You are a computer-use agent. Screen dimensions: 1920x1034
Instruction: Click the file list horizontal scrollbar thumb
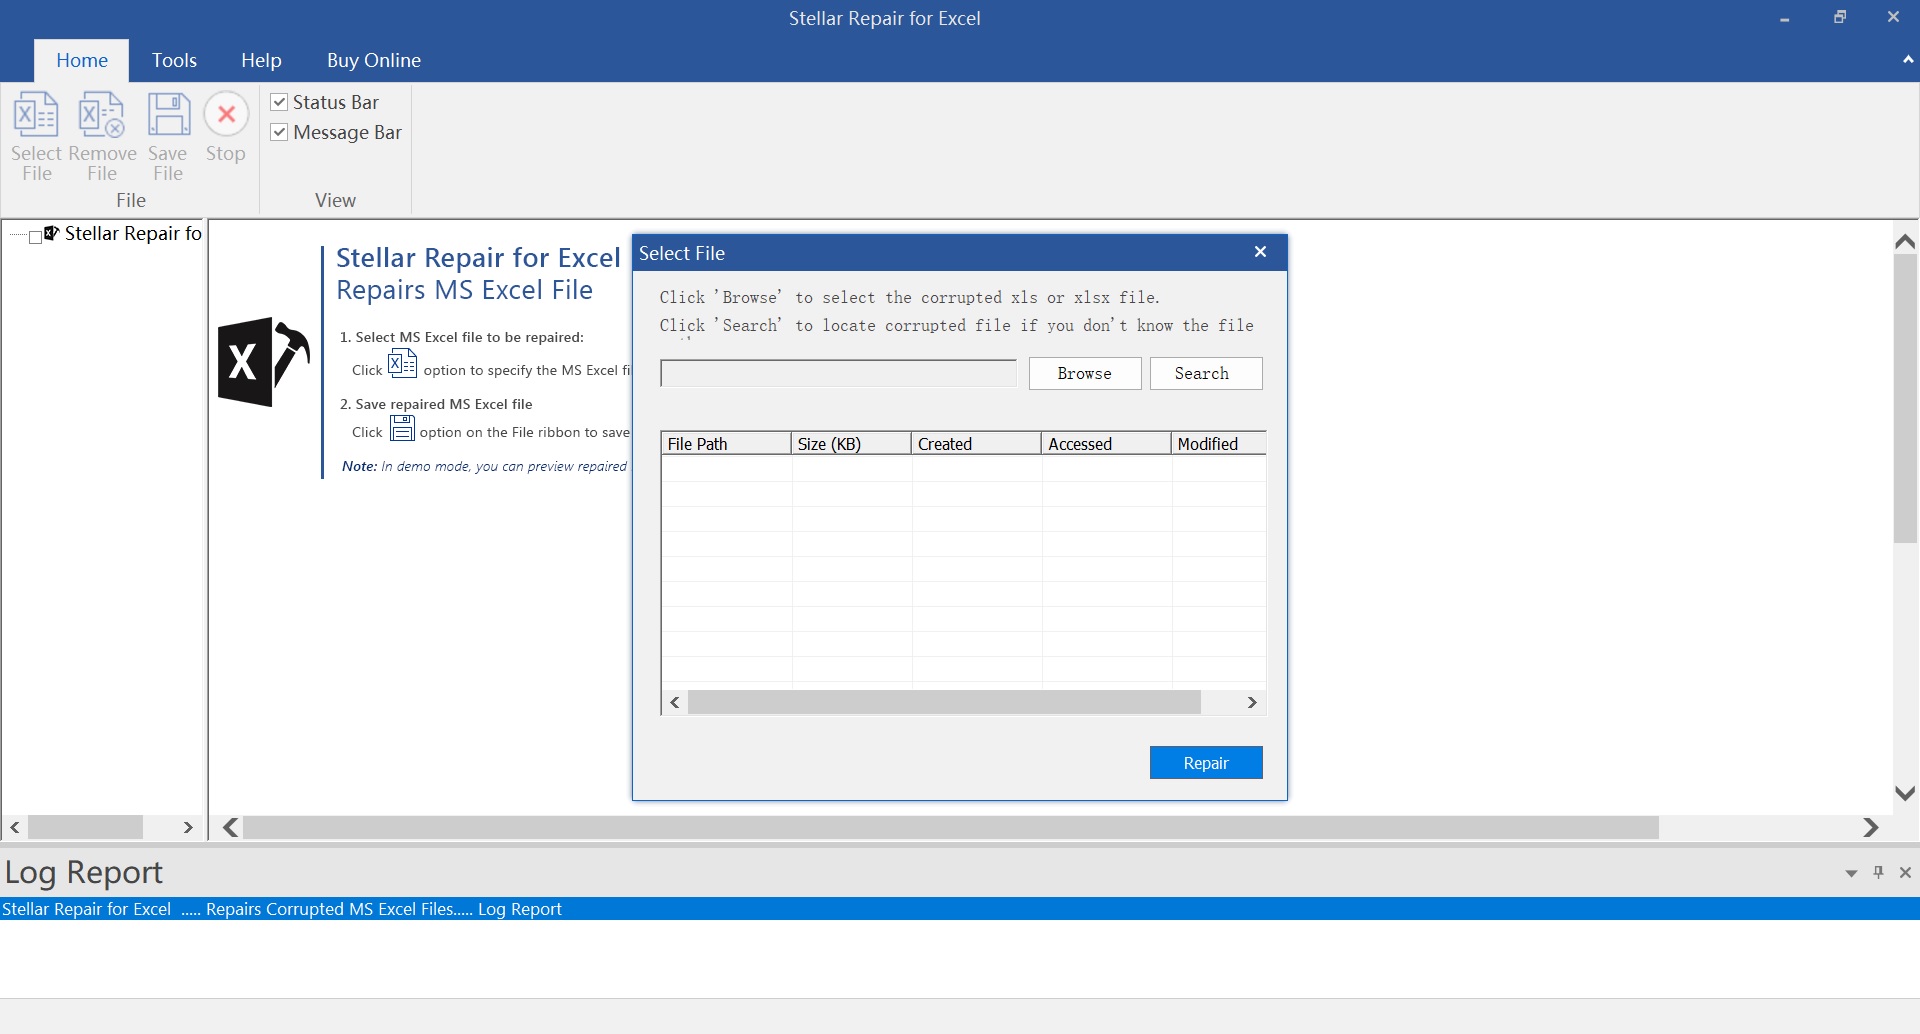pyautogui.click(x=944, y=702)
